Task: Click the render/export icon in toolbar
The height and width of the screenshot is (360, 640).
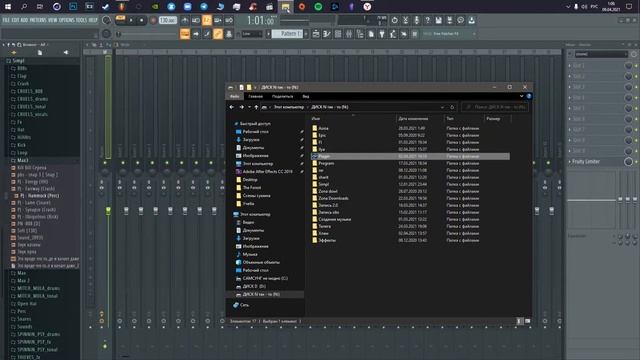Action: tap(449, 20)
